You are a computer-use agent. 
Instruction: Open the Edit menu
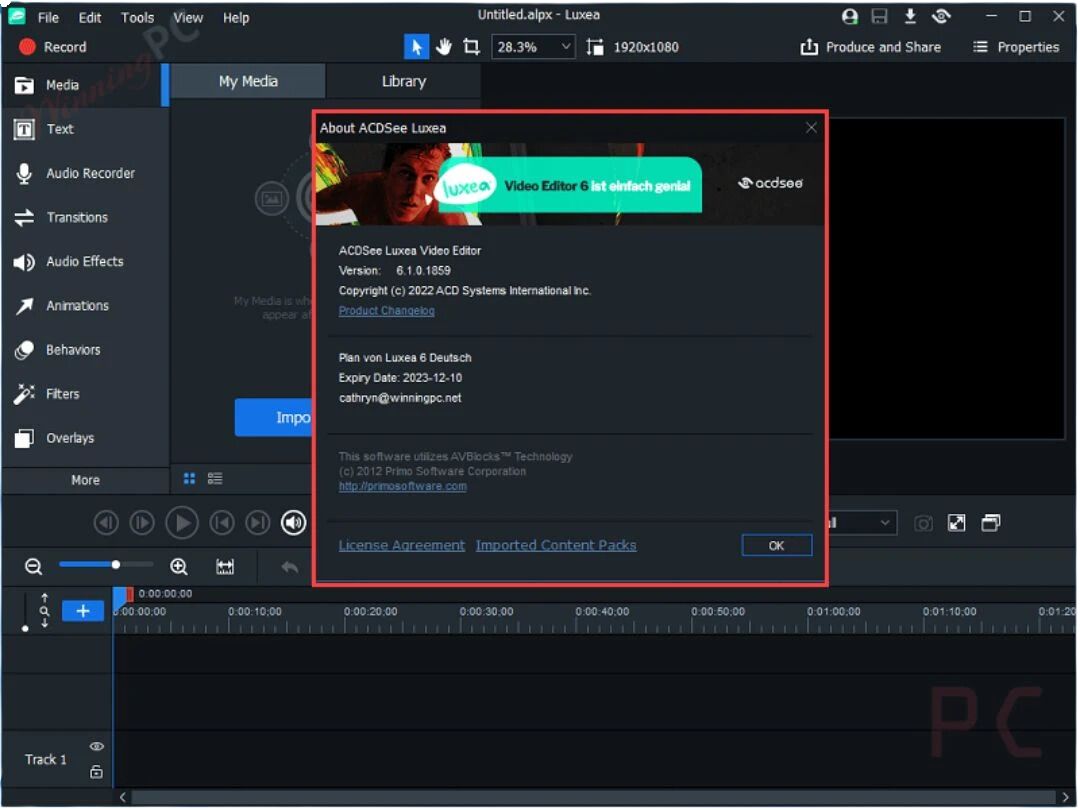coord(90,17)
